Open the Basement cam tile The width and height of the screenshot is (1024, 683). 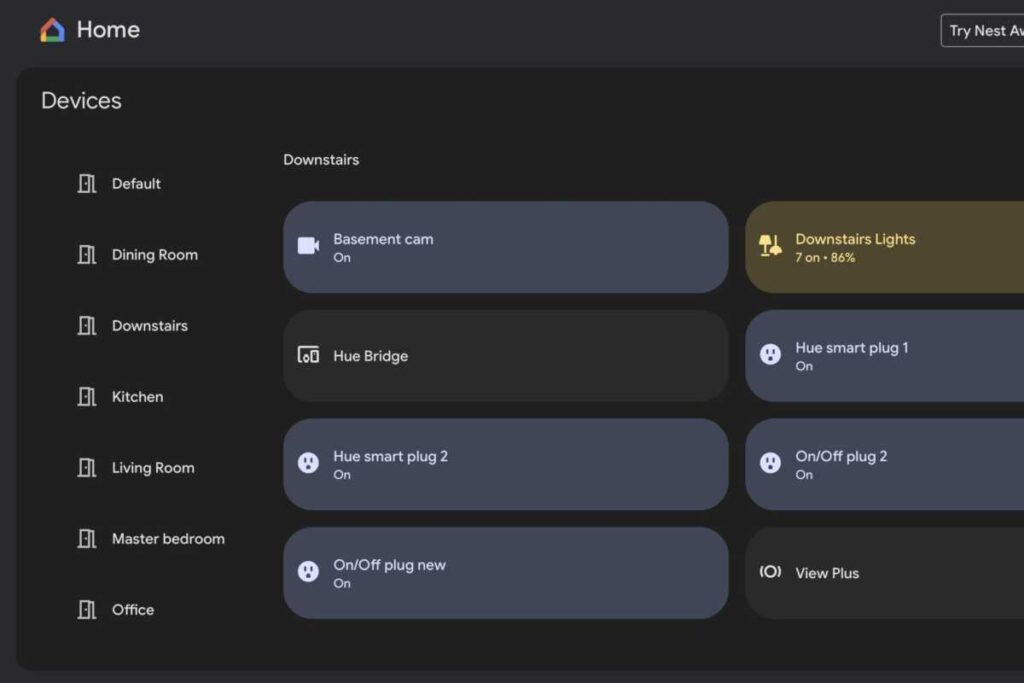[x=505, y=247]
